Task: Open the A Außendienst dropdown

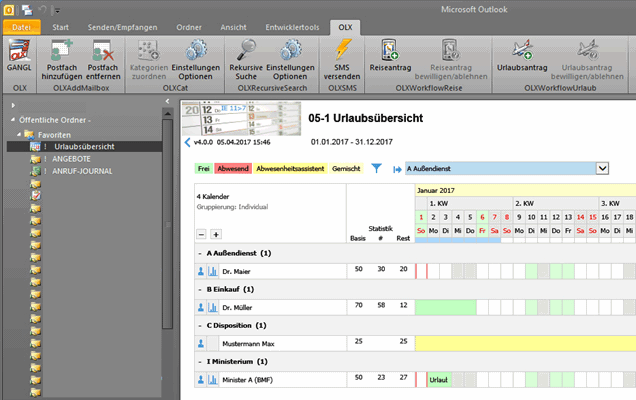Action: [x=602, y=169]
